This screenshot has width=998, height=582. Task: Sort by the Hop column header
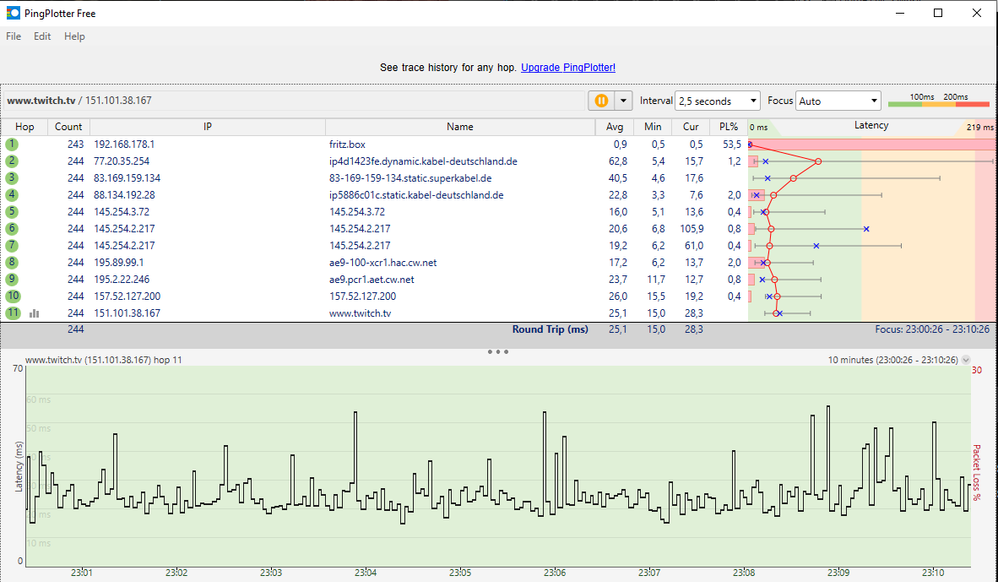click(x=24, y=127)
